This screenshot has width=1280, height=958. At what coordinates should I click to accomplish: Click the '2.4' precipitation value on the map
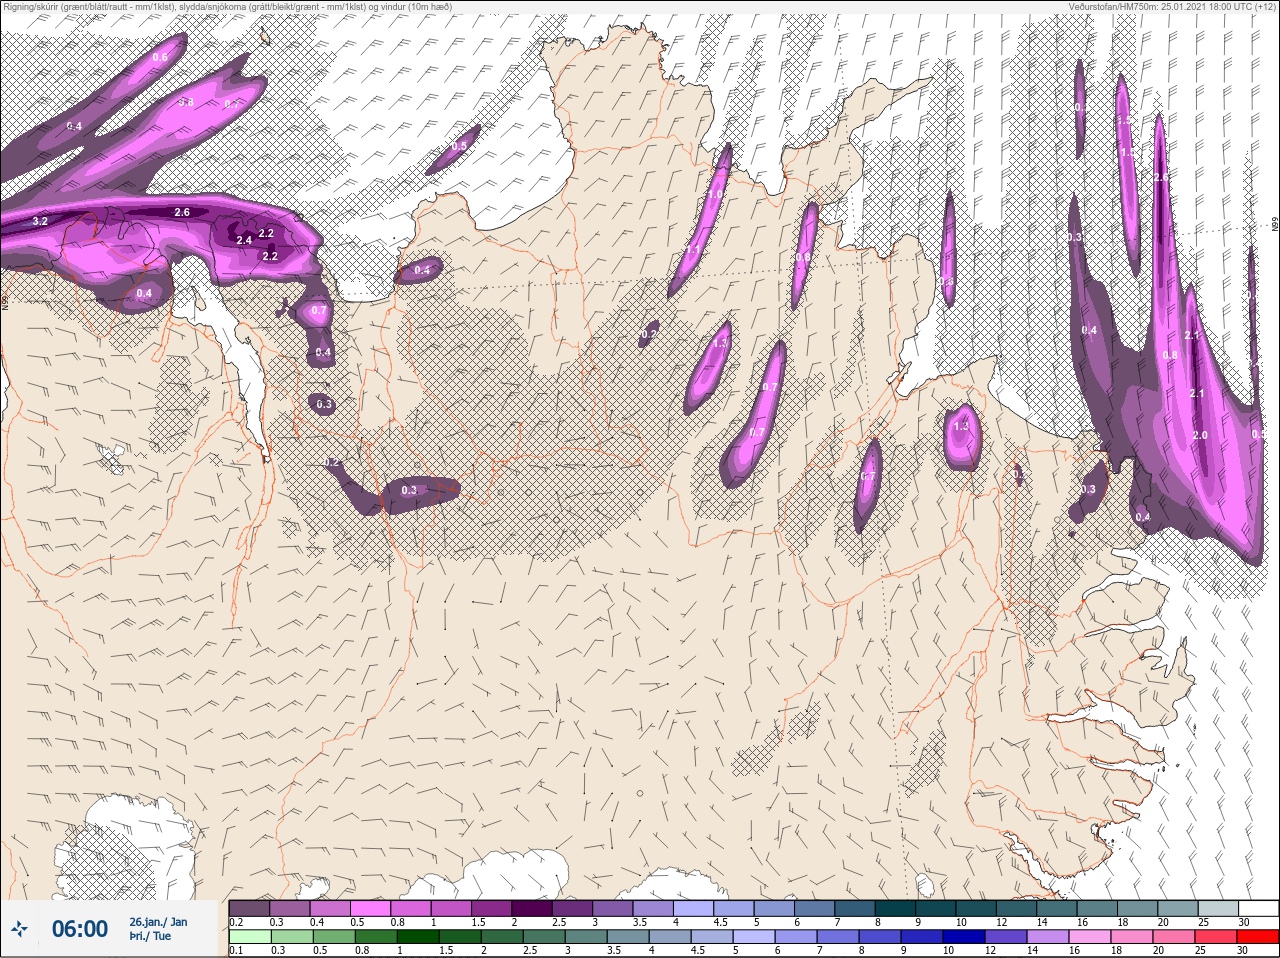(x=244, y=240)
